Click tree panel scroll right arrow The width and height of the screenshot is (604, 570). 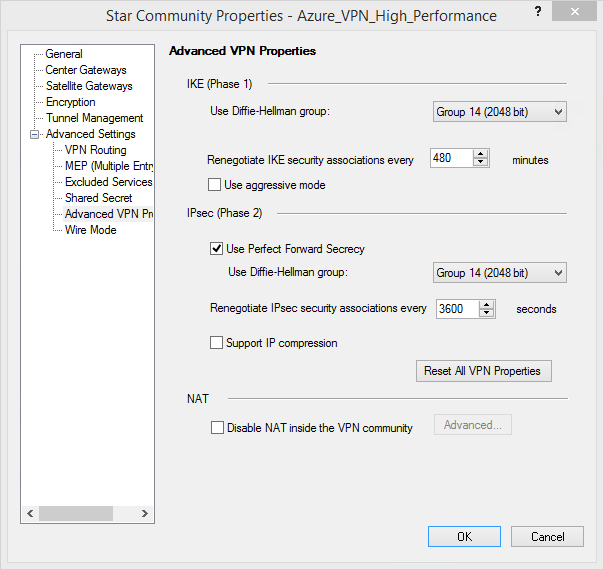(144, 513)
